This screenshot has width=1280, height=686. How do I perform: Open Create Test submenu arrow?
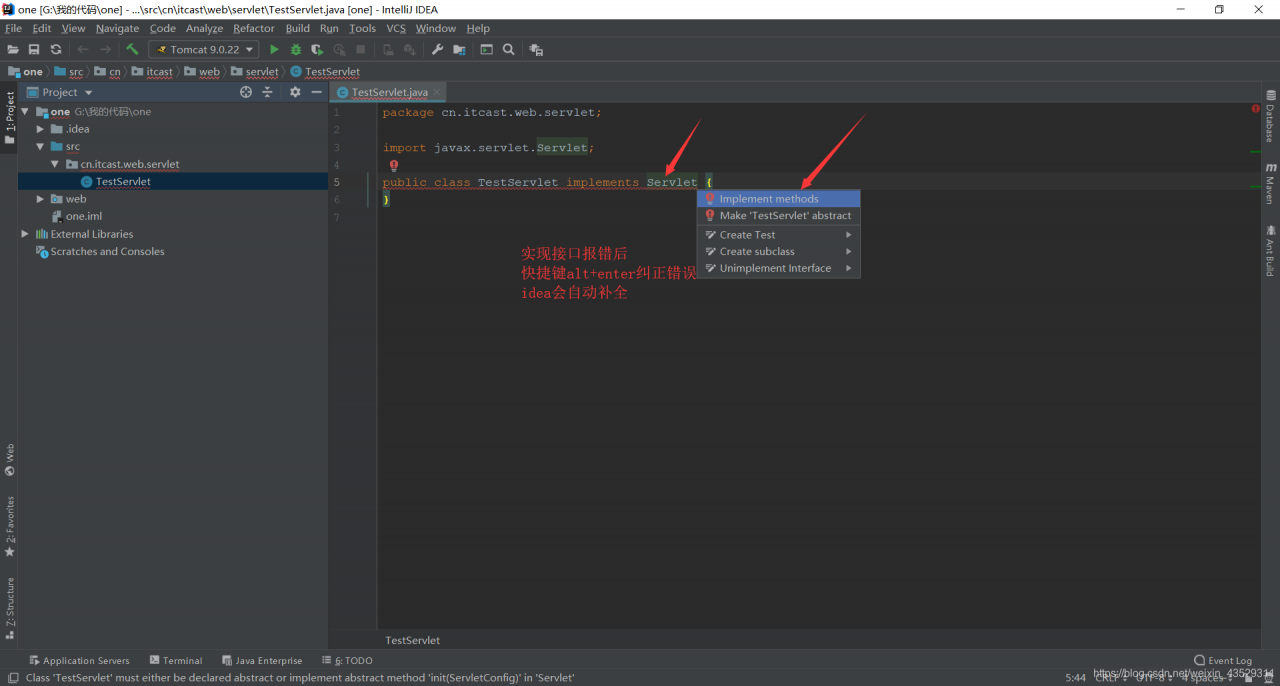click(x=849, y=235)
